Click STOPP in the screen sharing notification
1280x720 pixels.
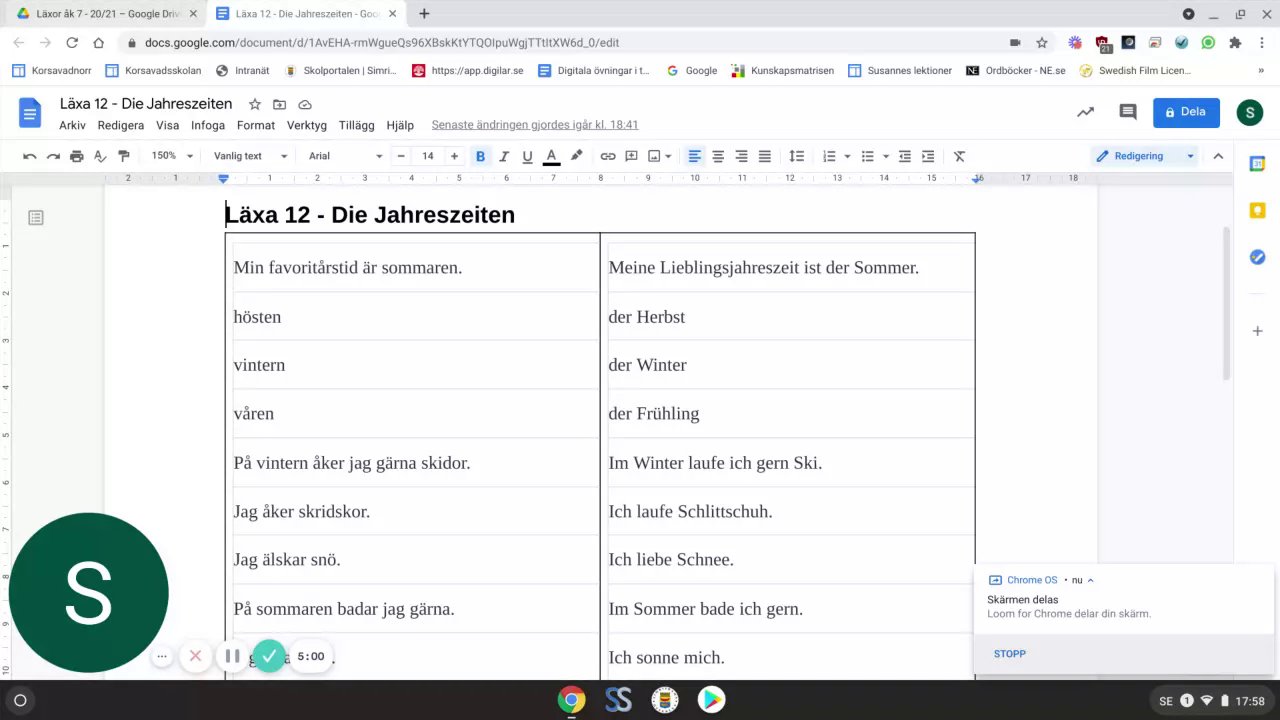coord(1010,654)
